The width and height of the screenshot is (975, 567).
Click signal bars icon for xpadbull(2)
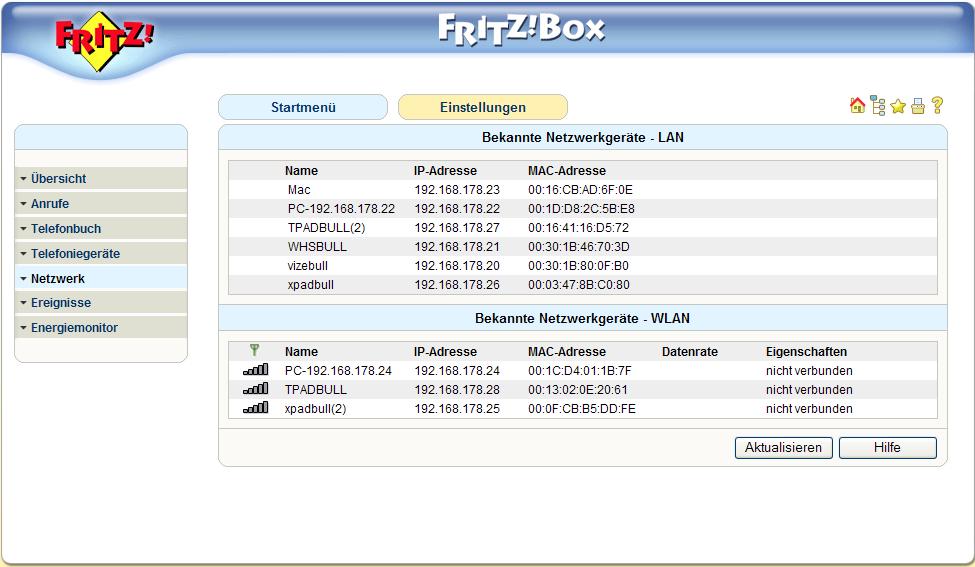point(256,408)
